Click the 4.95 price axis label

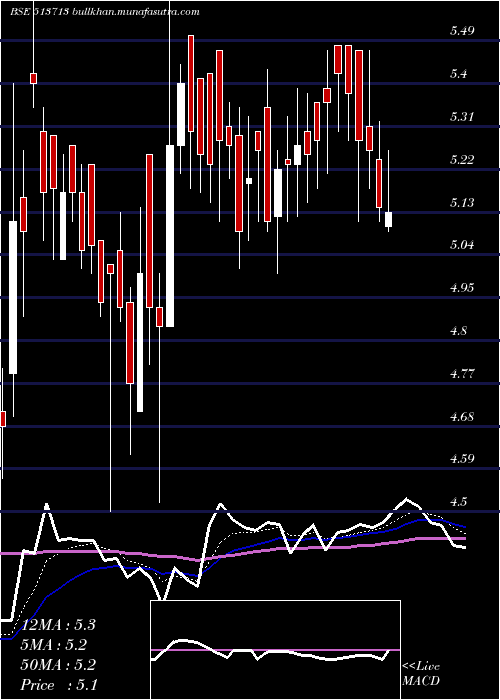[x=462, y=288]
